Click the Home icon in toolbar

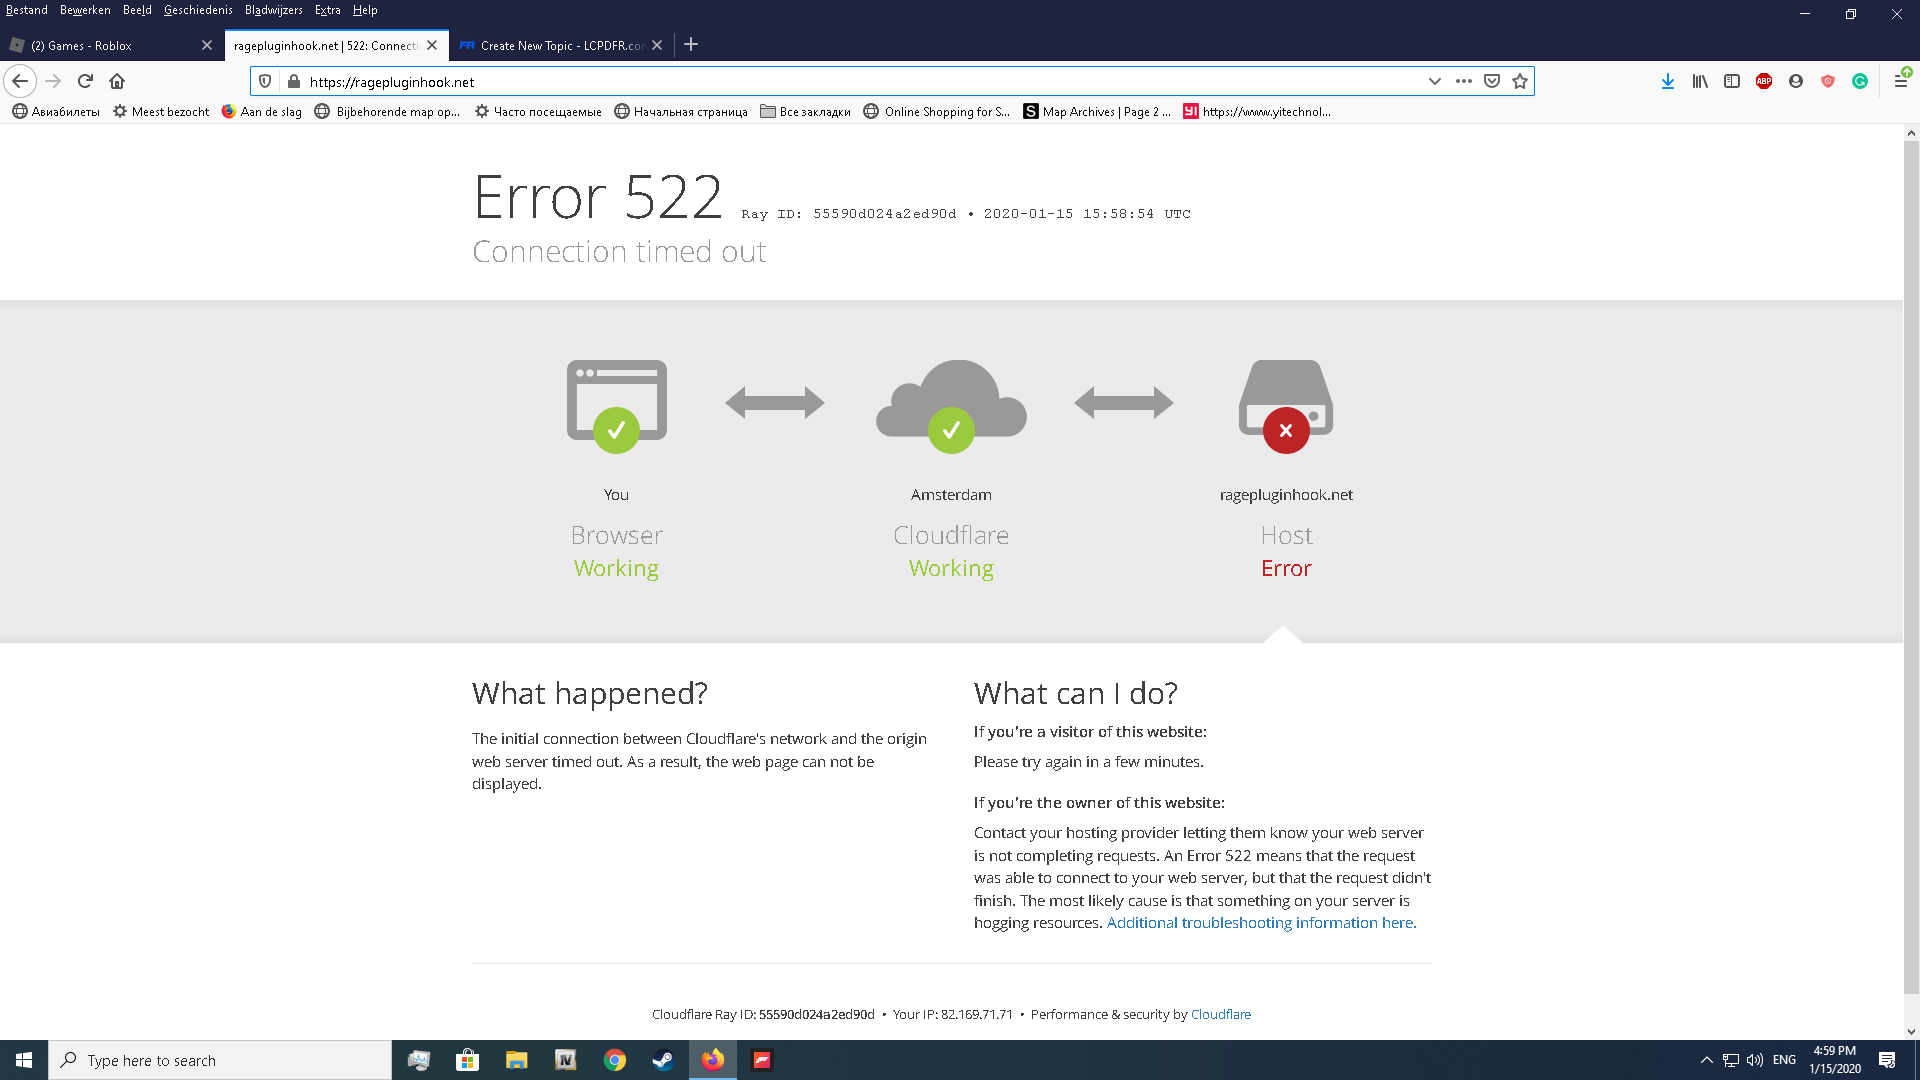[117, 81]
